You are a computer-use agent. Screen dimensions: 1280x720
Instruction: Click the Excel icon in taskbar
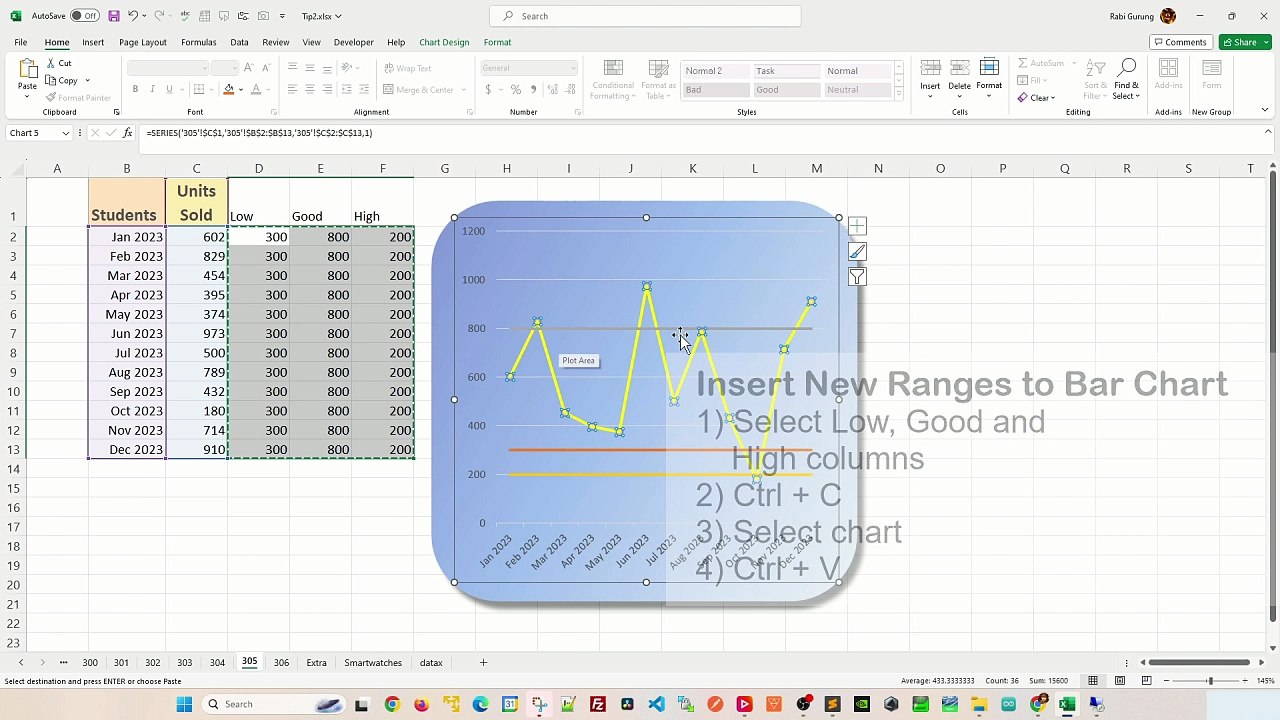coord(1067,704)
